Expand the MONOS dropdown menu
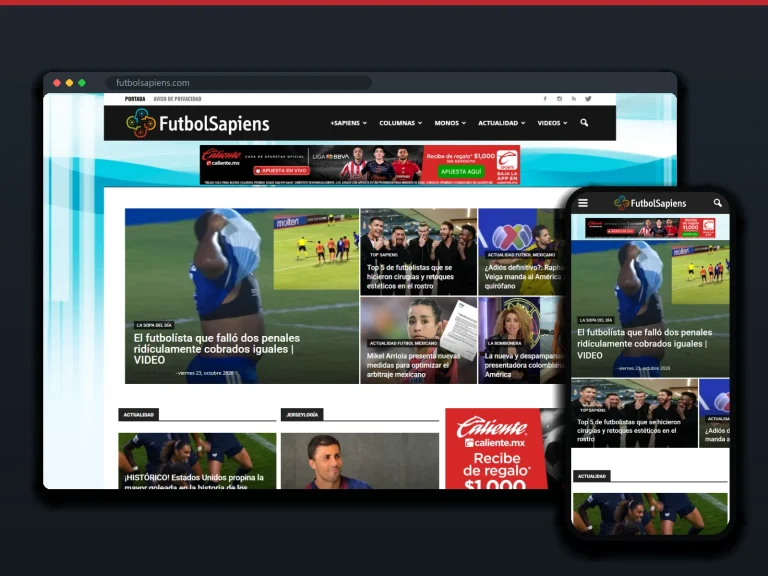The height and width of the screenshot is (576, 768). coord(450,123)
